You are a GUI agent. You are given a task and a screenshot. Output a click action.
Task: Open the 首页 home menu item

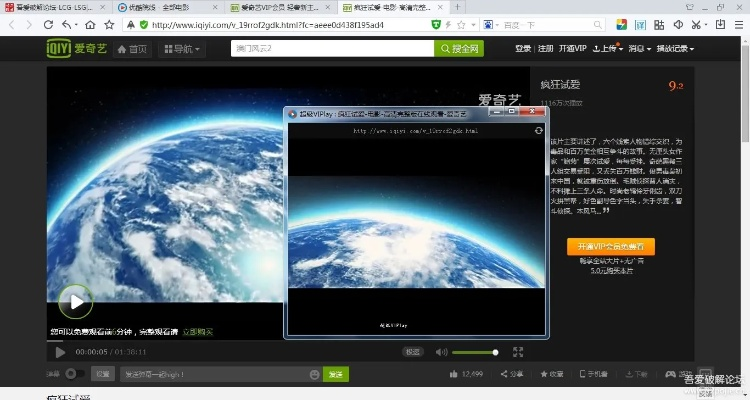click(x=133, y=48)
